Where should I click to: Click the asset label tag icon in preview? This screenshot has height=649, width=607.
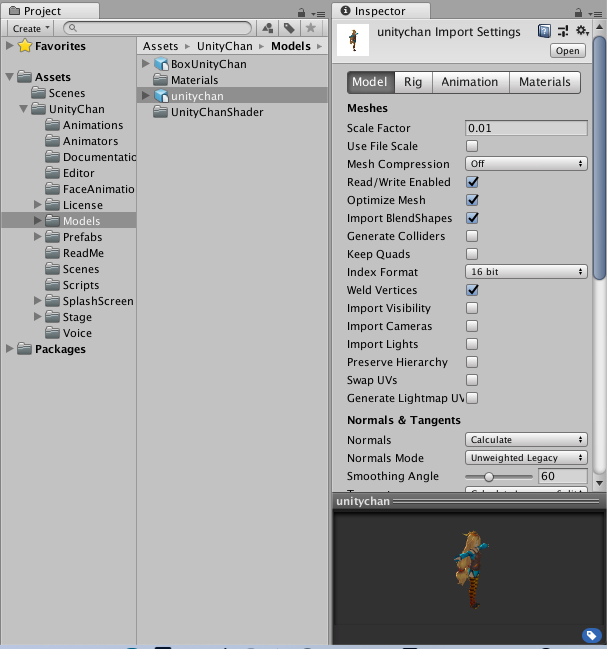590,635
